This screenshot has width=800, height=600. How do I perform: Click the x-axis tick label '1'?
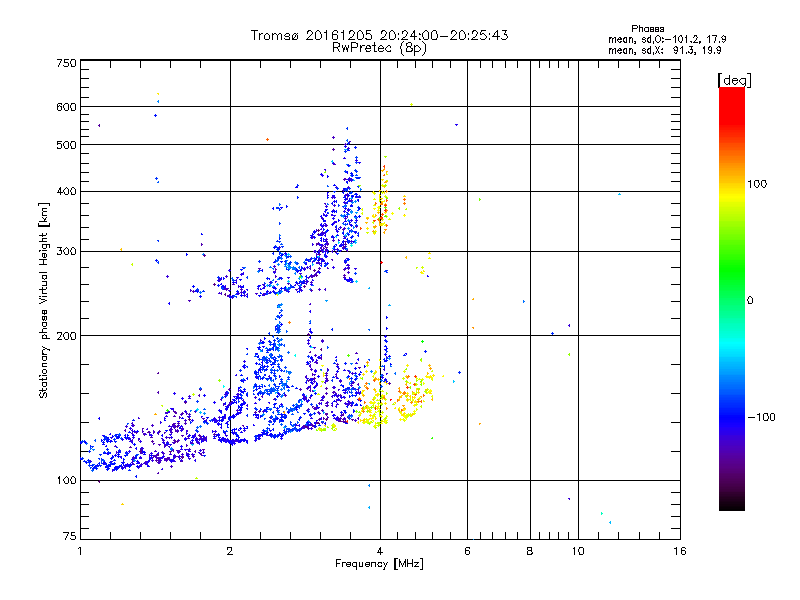coord(80,551)
